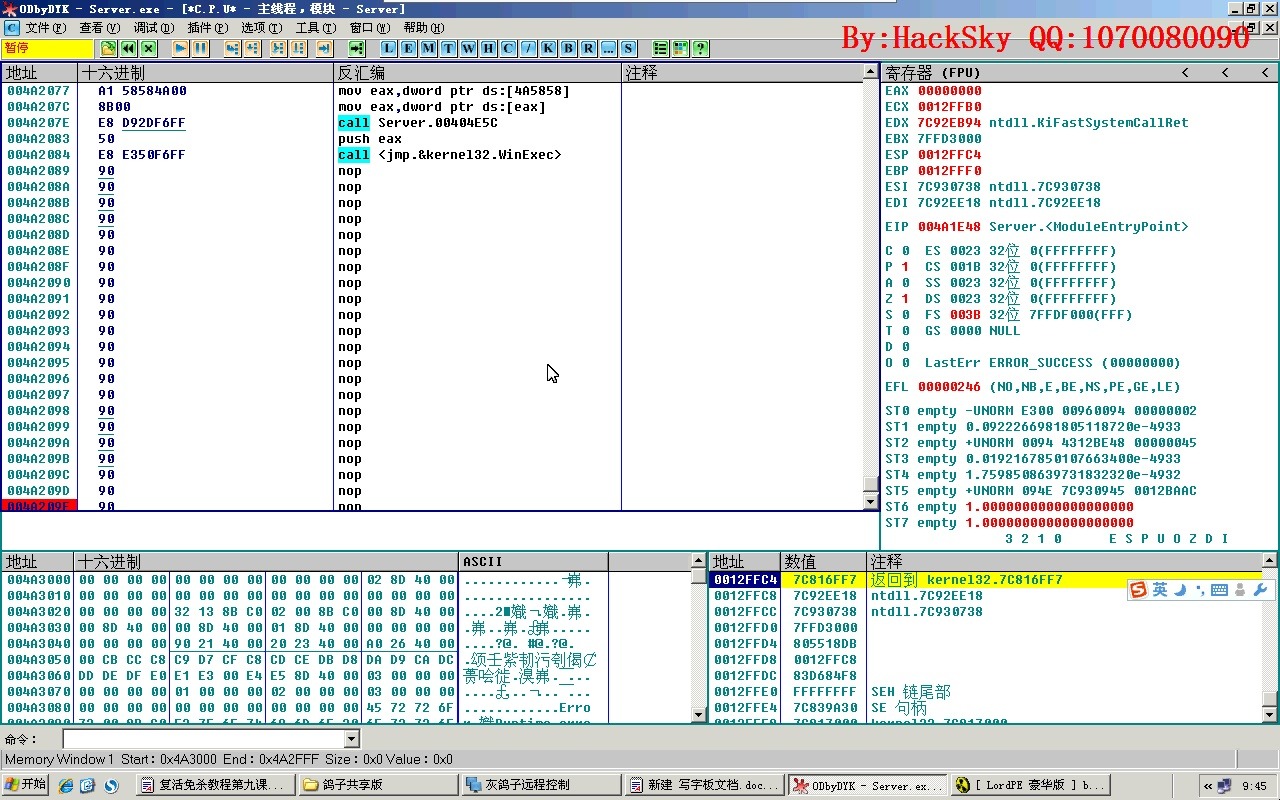Click the disassembly scrollbar up arrow

pyautogui.click(x=871, y=72)
